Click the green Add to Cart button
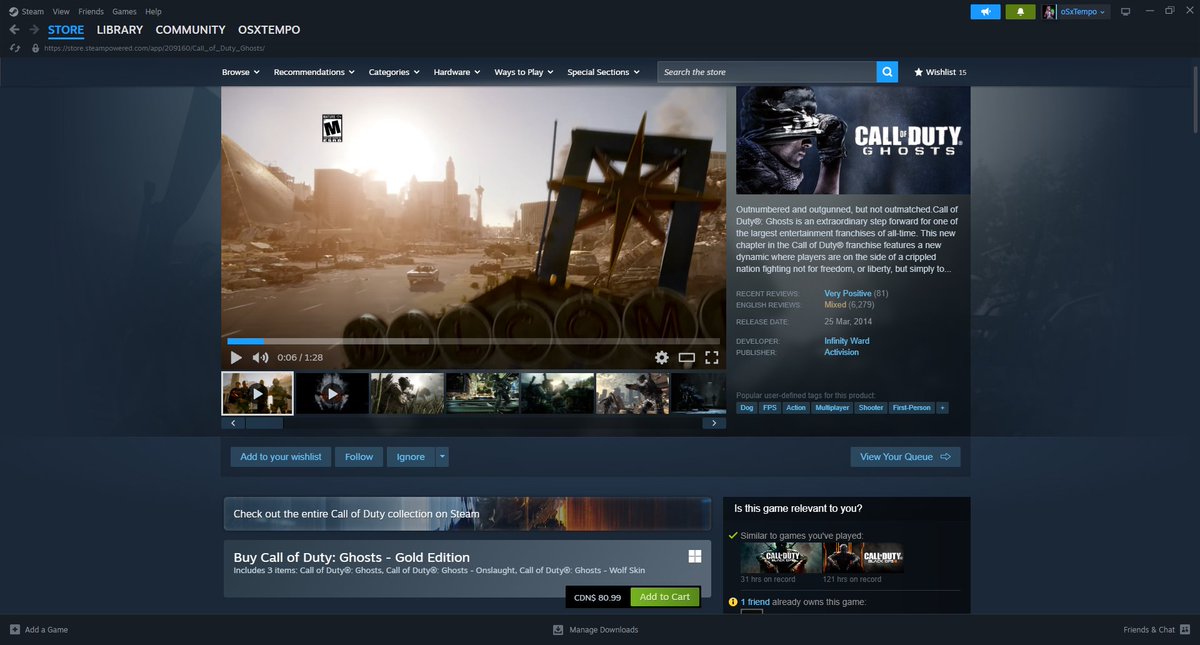Image resolution: width=1200 pixels, height=645 pixels. click(x=665, y=597)
